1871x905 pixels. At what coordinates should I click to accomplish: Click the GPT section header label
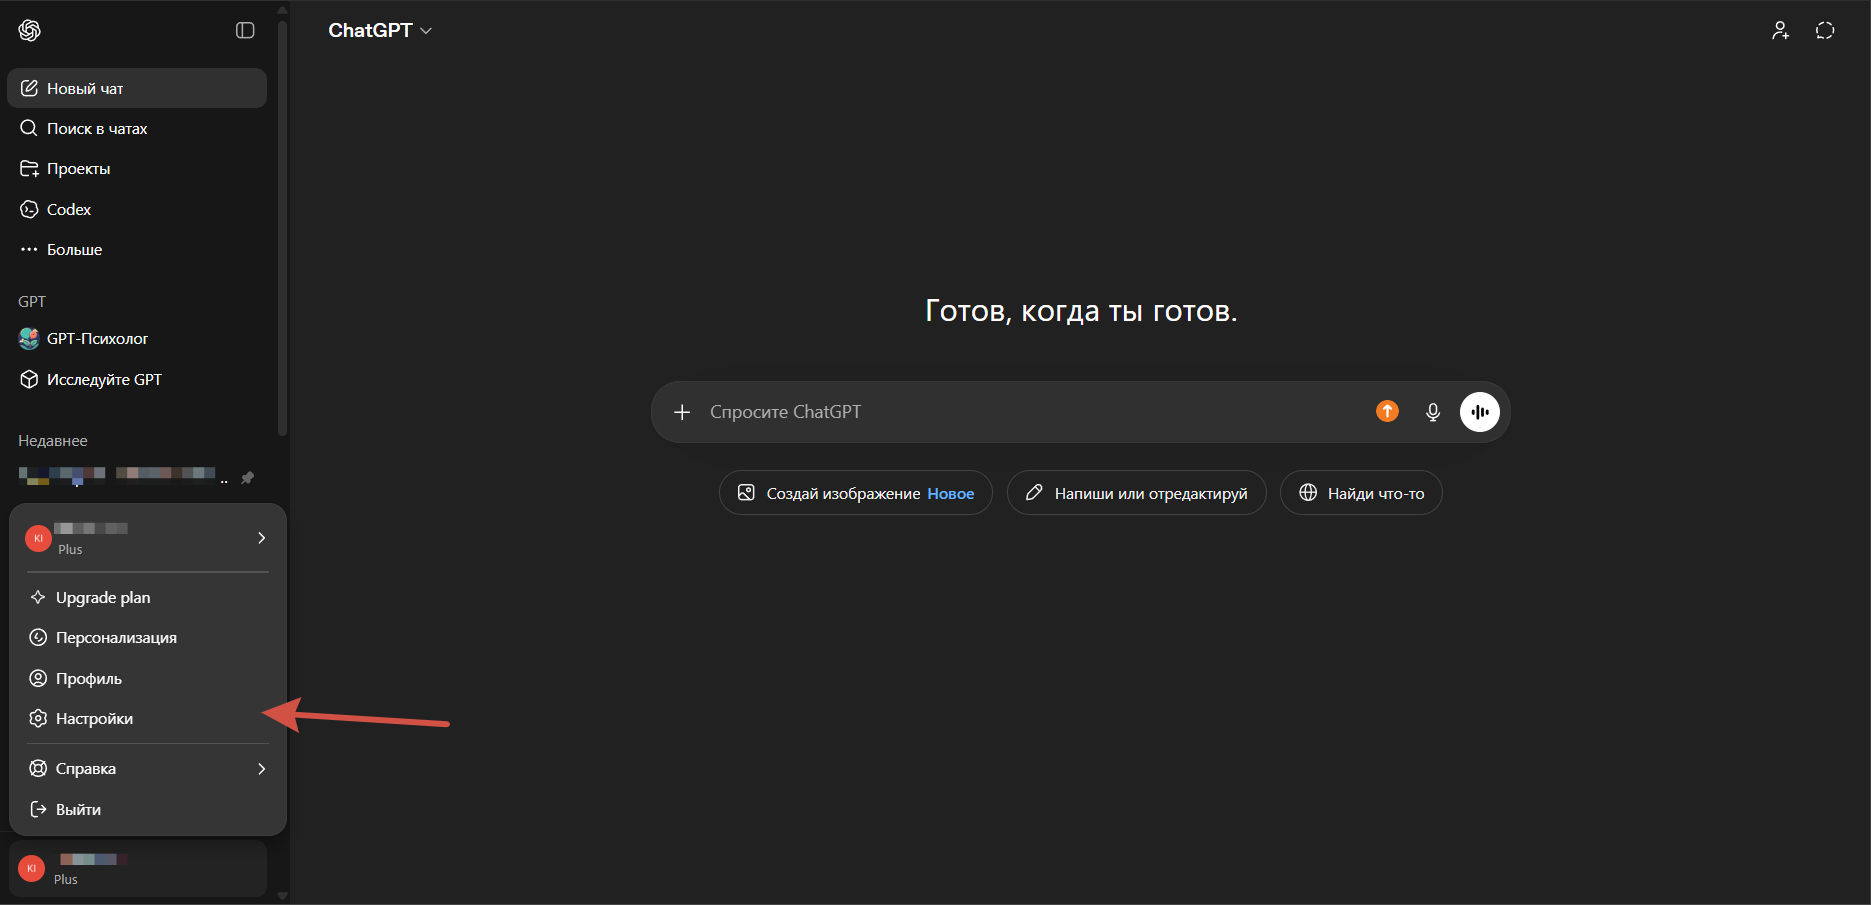point(32,301)
